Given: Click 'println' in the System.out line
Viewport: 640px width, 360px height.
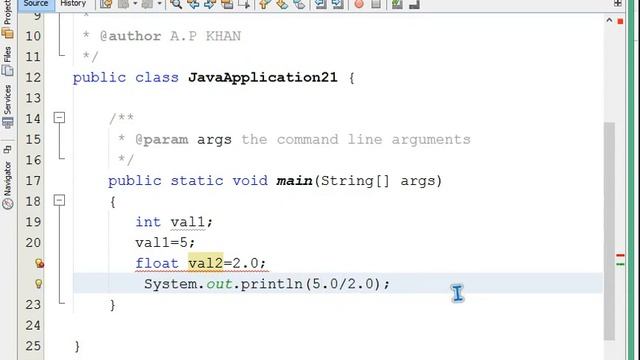Looking at the screenshot, I should (x=271, y=284).
